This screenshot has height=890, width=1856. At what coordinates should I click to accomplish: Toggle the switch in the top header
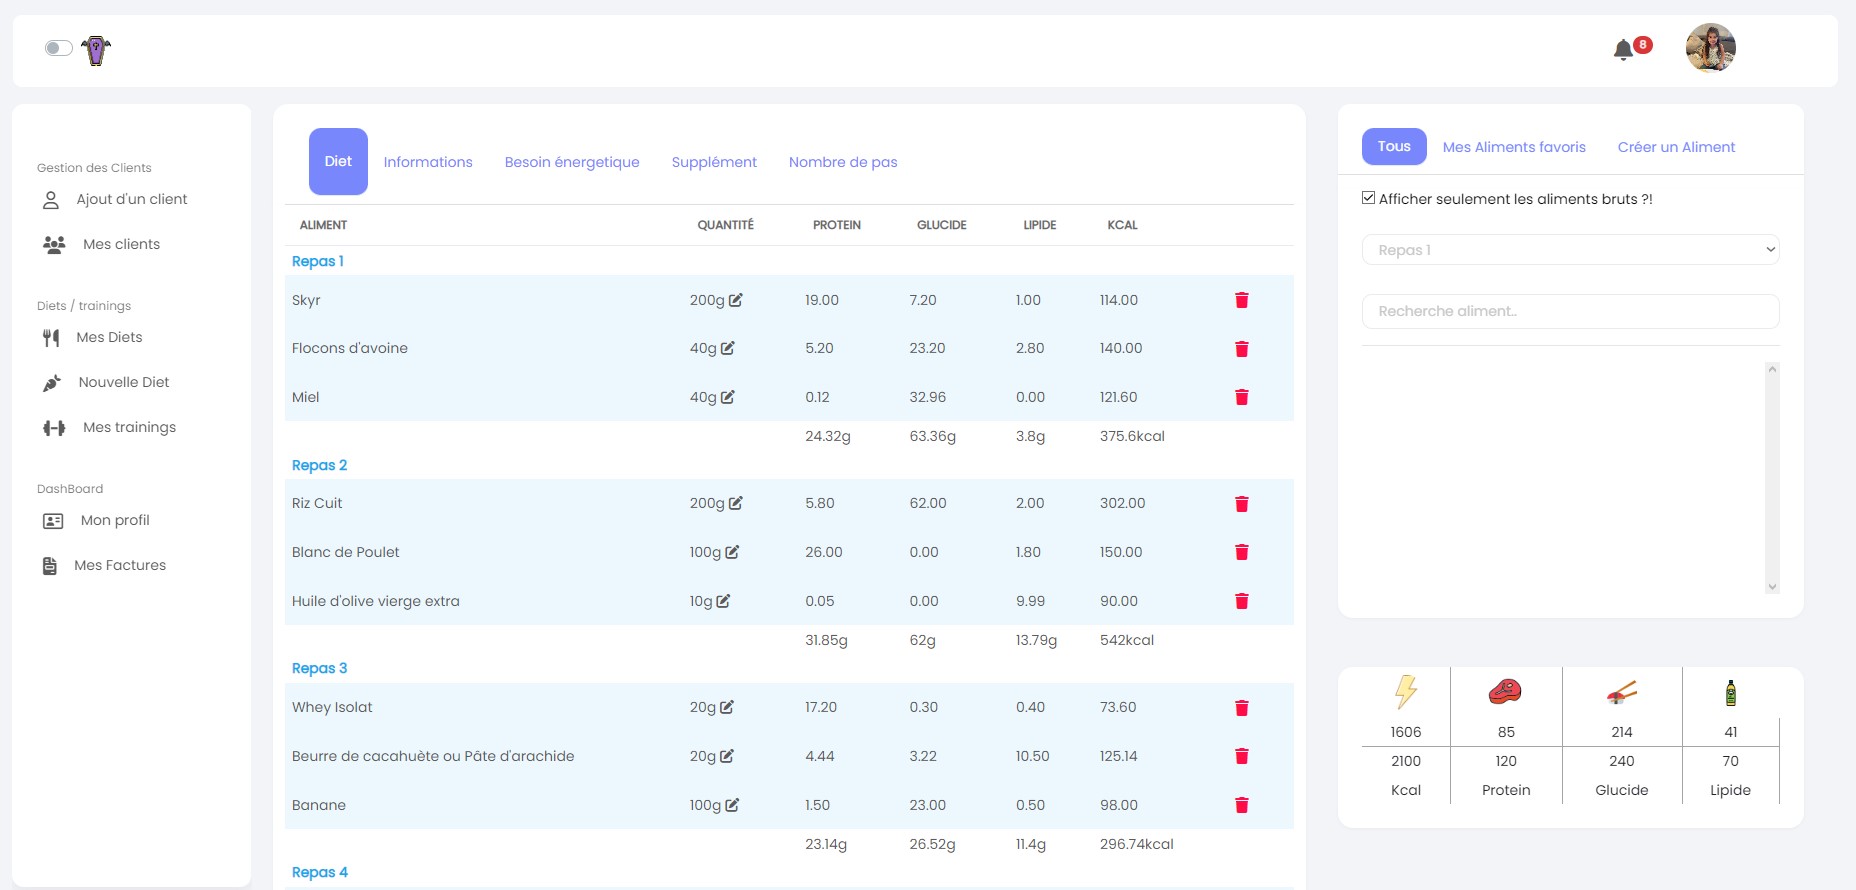(x=59, y=48)
